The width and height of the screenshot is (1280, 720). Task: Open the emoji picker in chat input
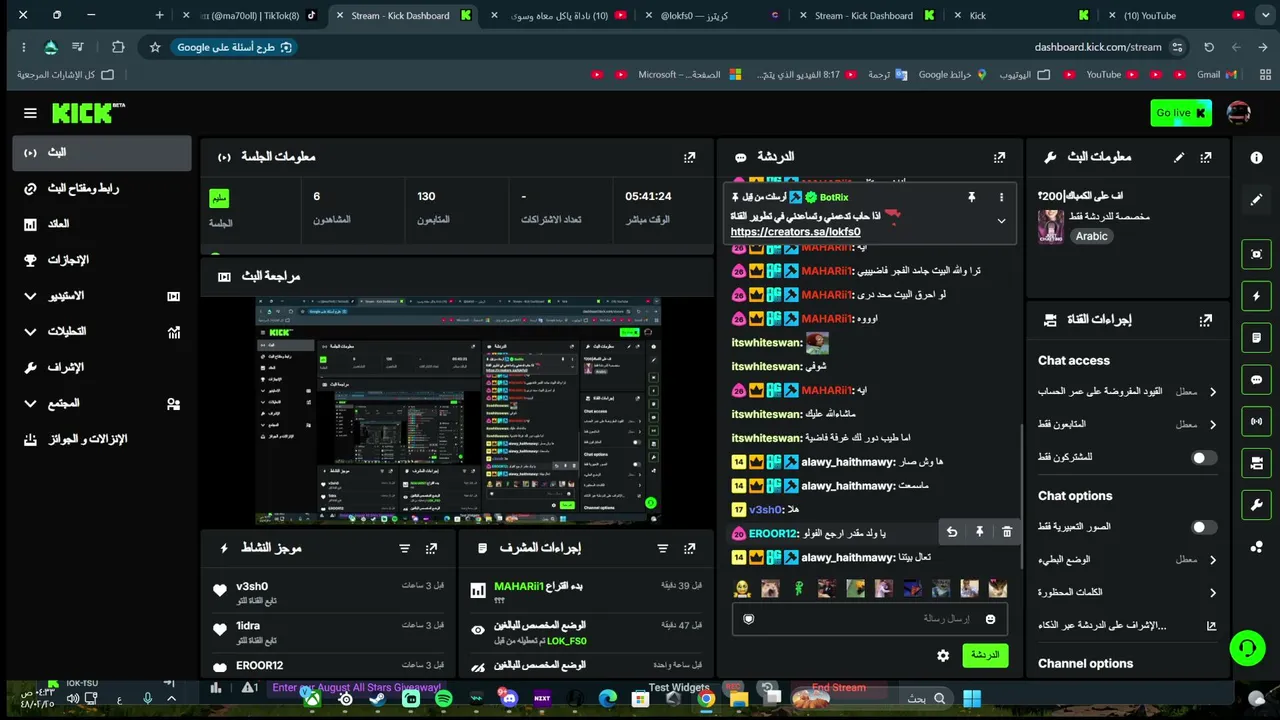(x=990, y=619)
